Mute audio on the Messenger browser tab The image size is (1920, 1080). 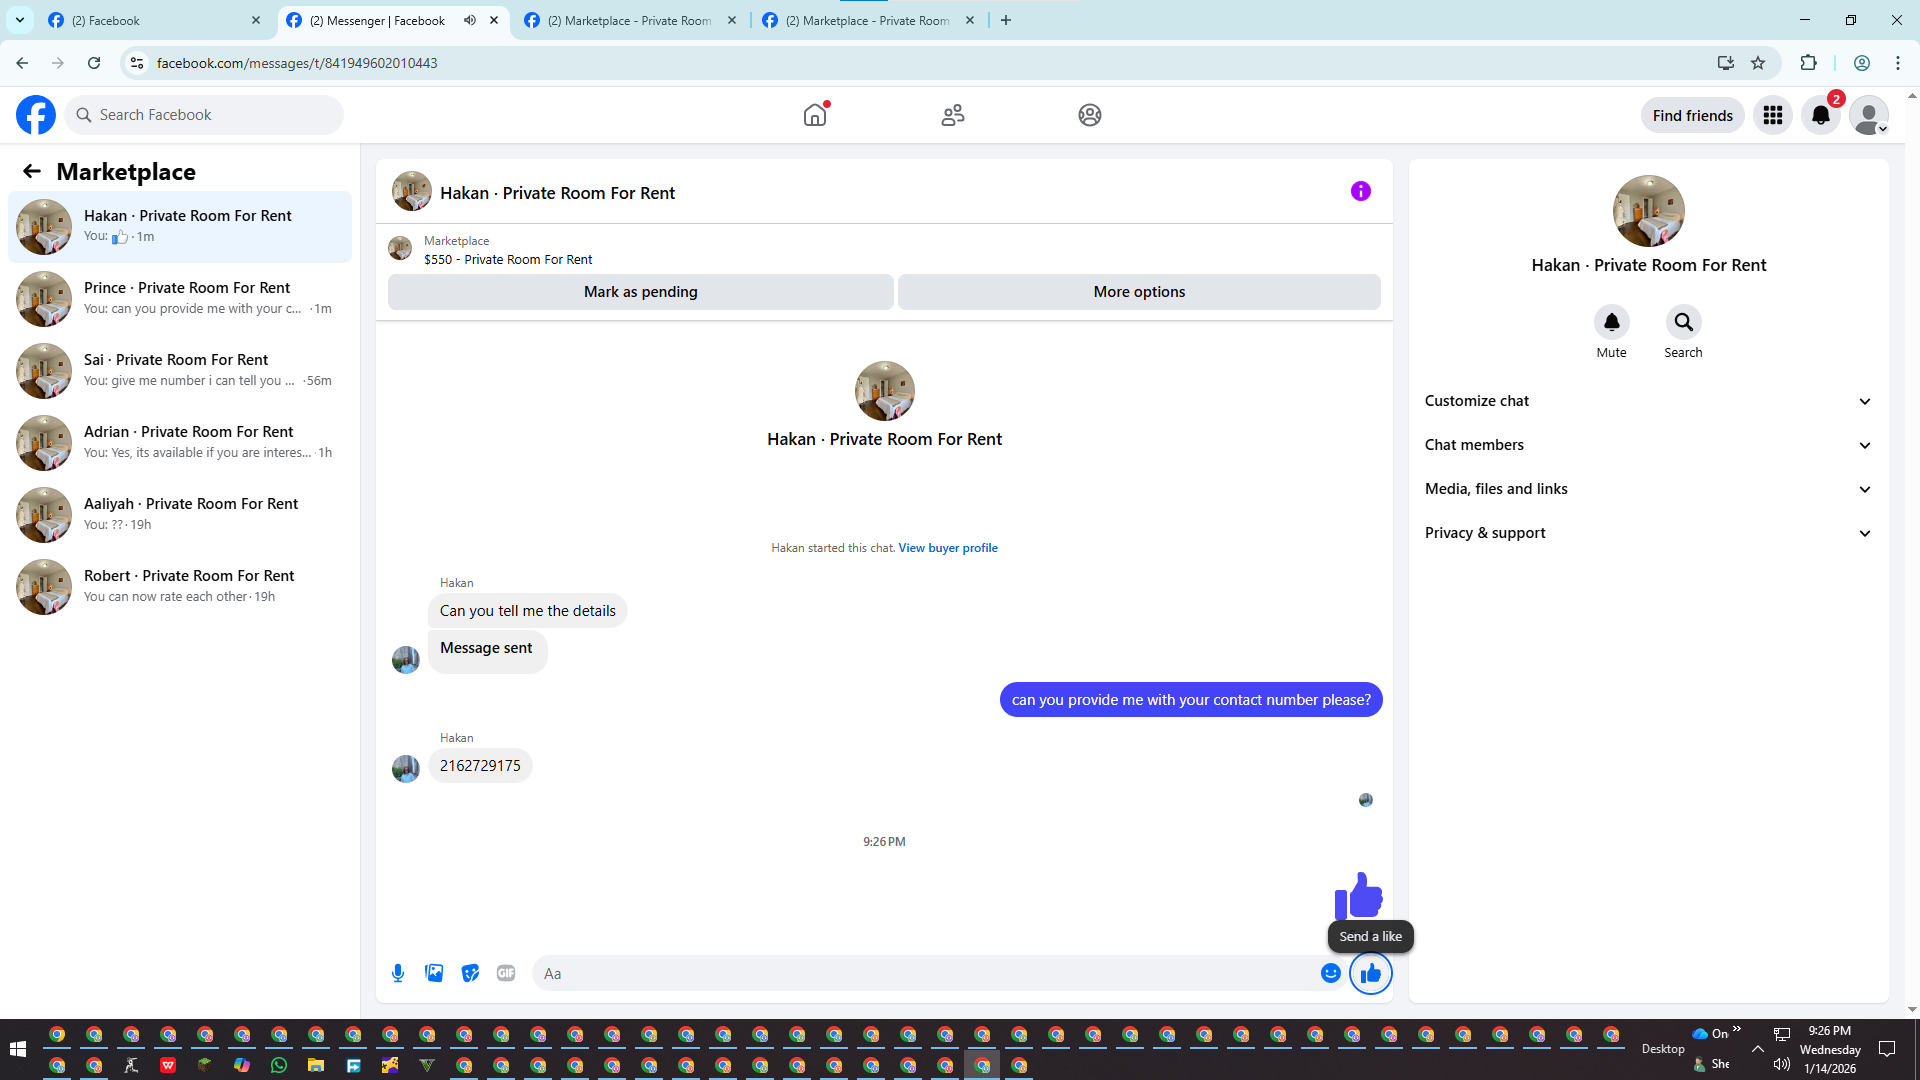470,20
